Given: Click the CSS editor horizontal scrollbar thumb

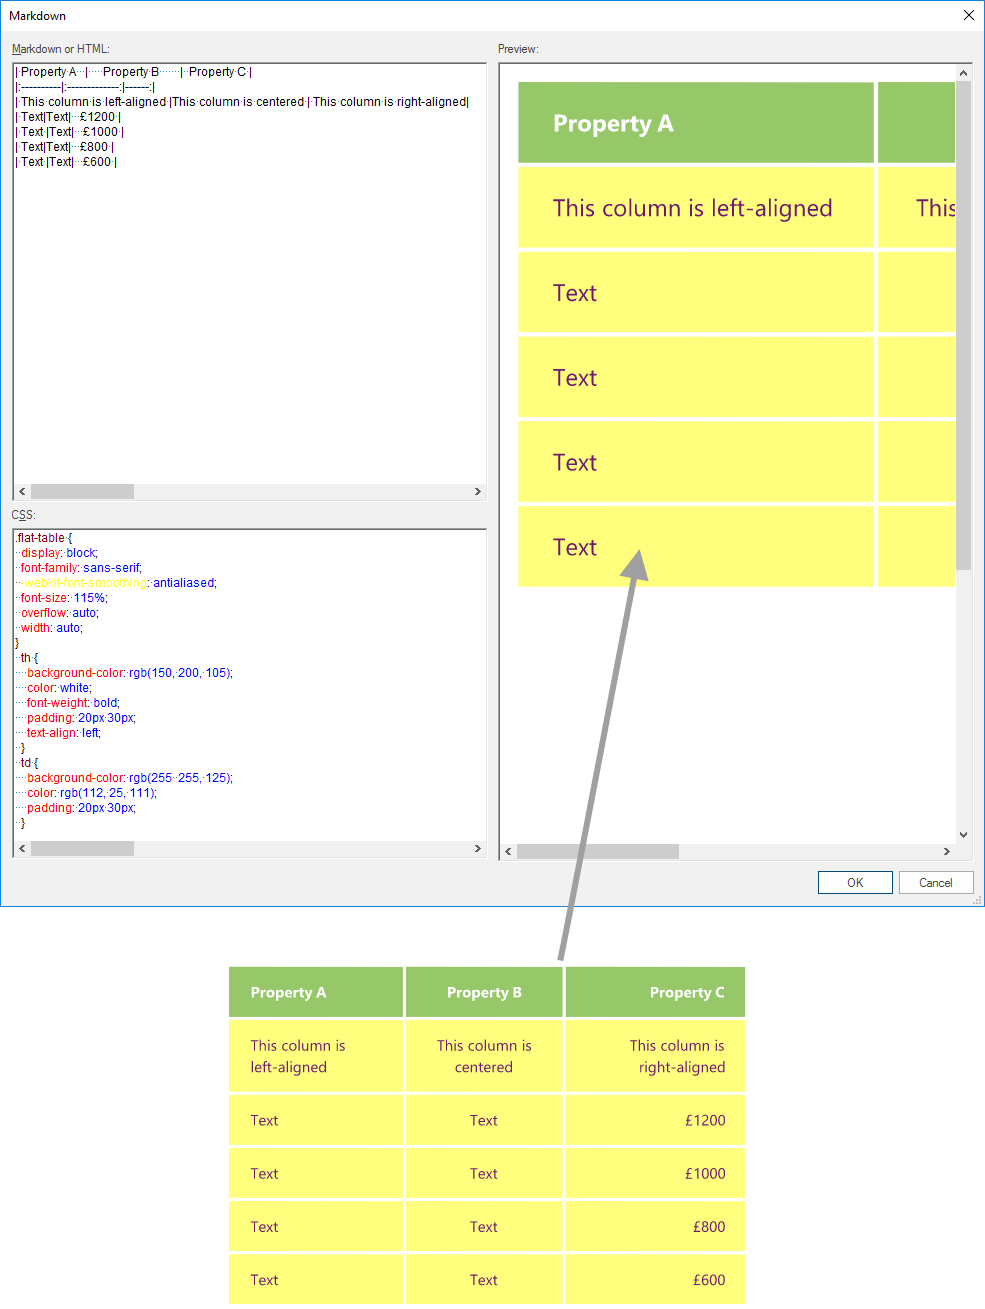Looking at the screenshot, I should click(82, 849).
